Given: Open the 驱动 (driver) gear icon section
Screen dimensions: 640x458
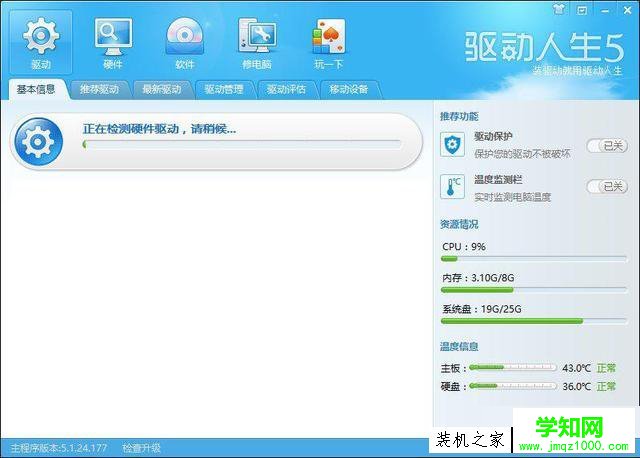Looking at the screenshot, I should (x=40, y=42).
